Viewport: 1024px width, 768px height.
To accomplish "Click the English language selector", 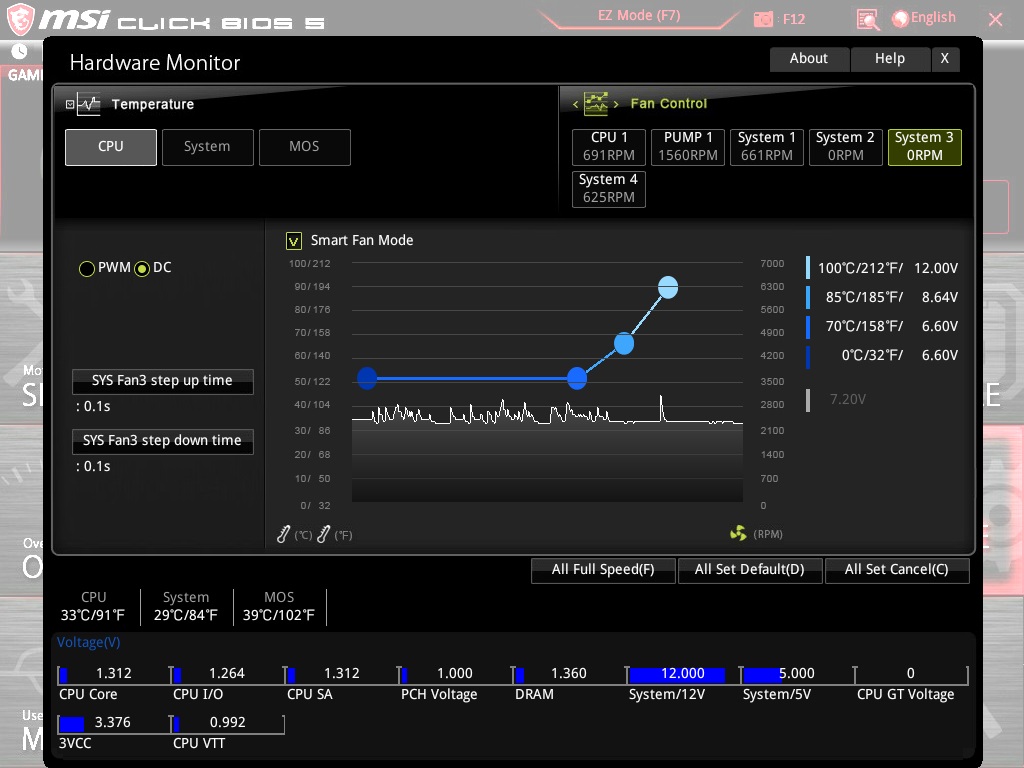I will click(933, 18).
